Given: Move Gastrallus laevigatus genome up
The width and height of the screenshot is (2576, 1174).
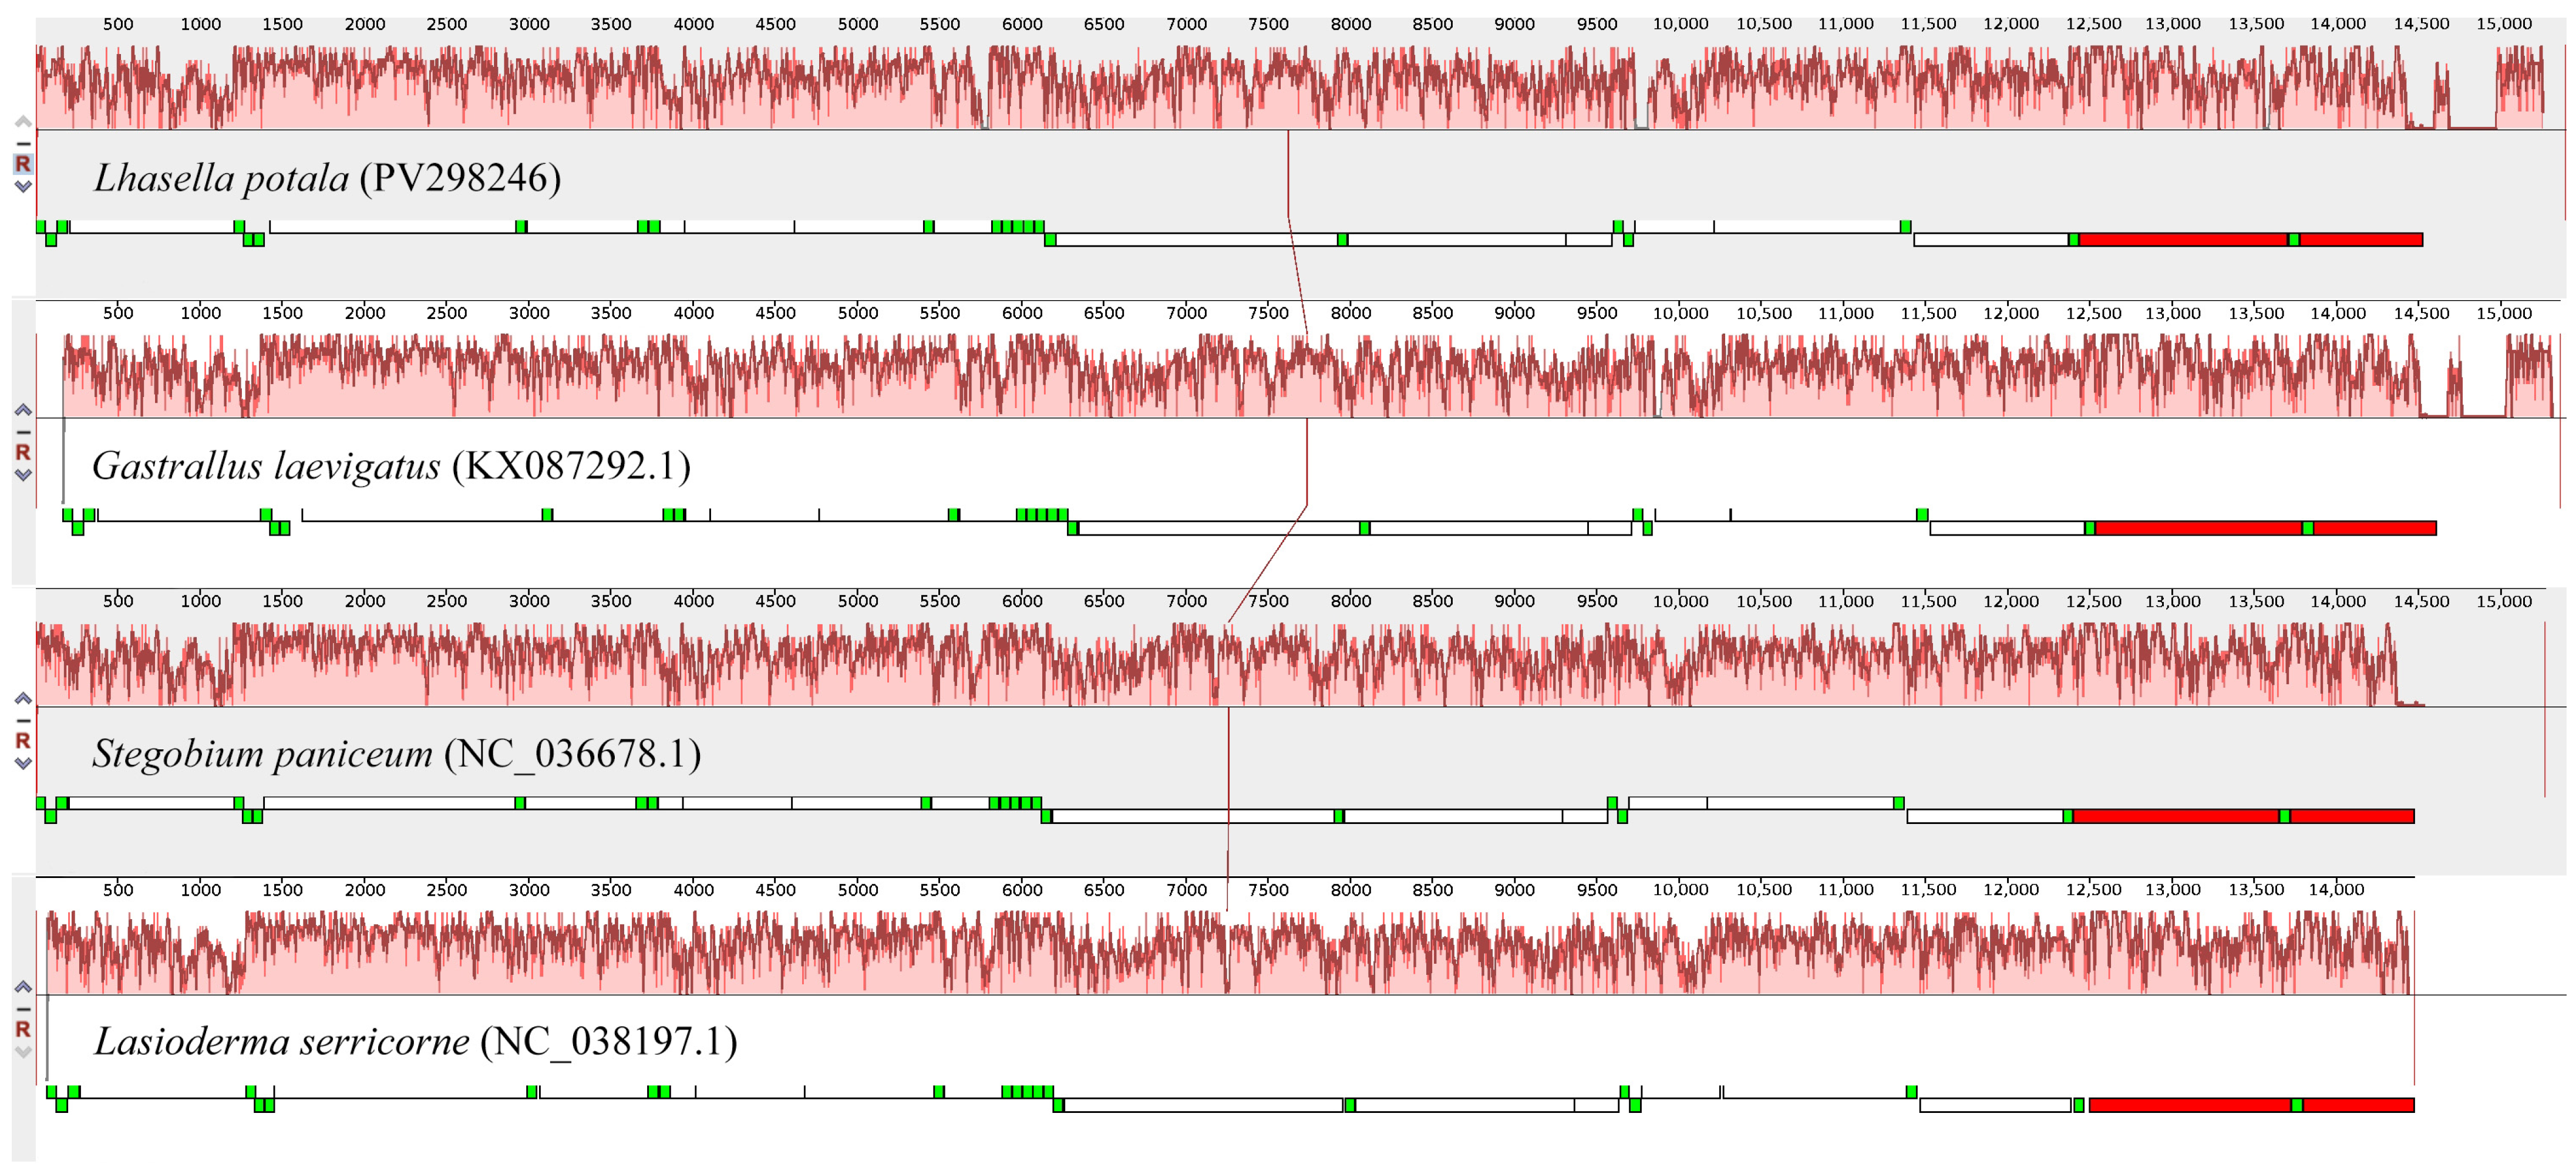Looking at the screenshot, I should [x=23, y=410].
